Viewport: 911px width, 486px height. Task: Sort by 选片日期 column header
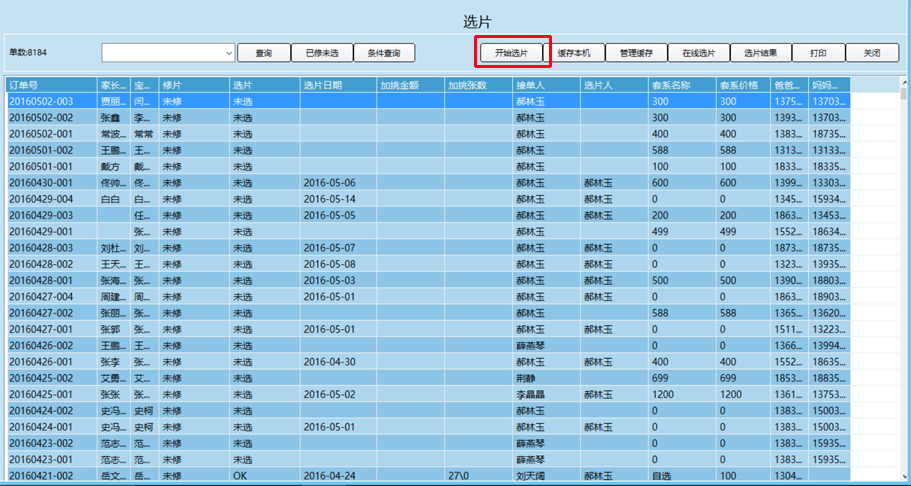coord(338,85)
